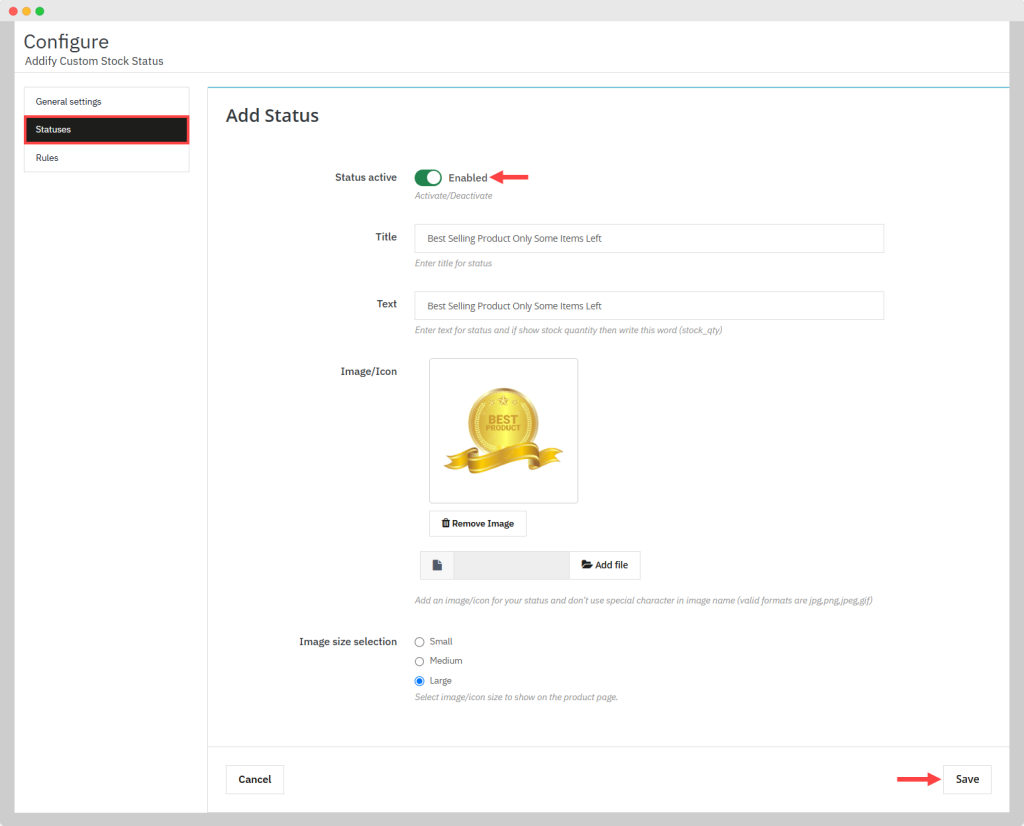1024x826 pixels.
Task: Toggle the Status active switch
Action: pos(428,178)
